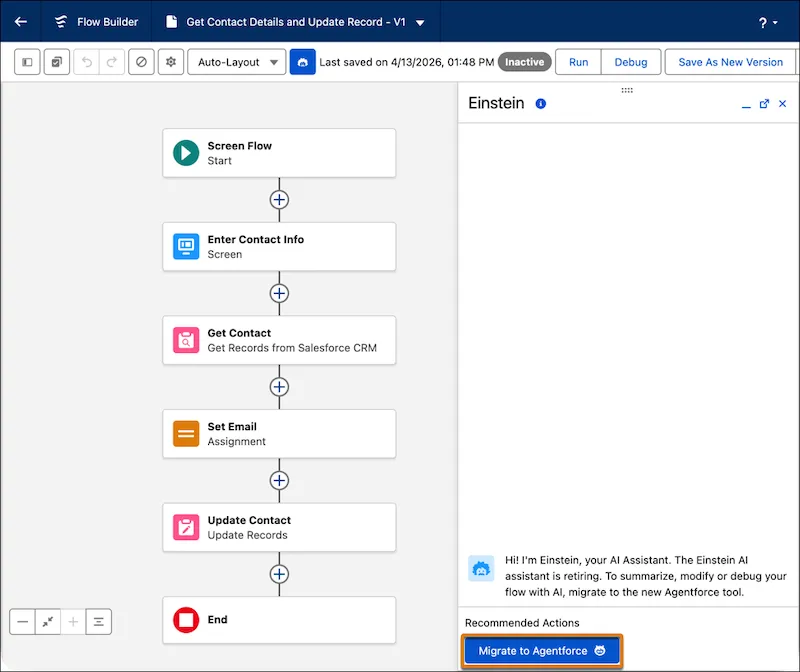The width and height of the screenshot is (800, 672).
Task: Open the Help question mark menu
Action: point(768,22)
